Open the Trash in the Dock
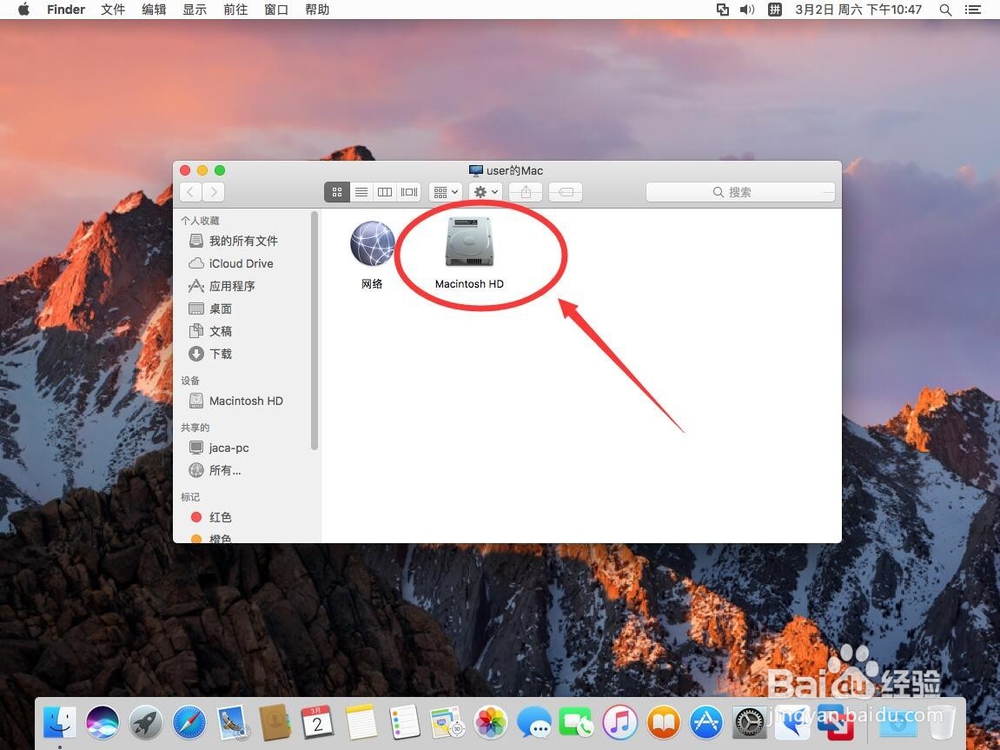Viewport: 1000px width, 750px height. click(x=942, y=723)
